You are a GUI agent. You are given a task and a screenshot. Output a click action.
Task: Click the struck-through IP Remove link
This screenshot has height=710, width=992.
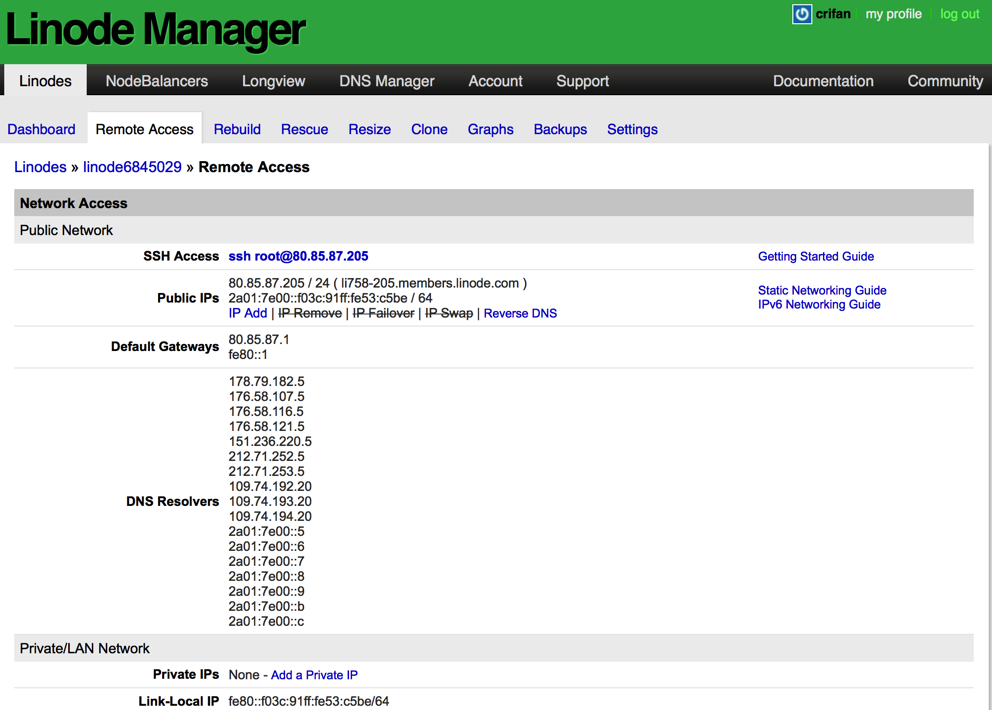[310, 313]
